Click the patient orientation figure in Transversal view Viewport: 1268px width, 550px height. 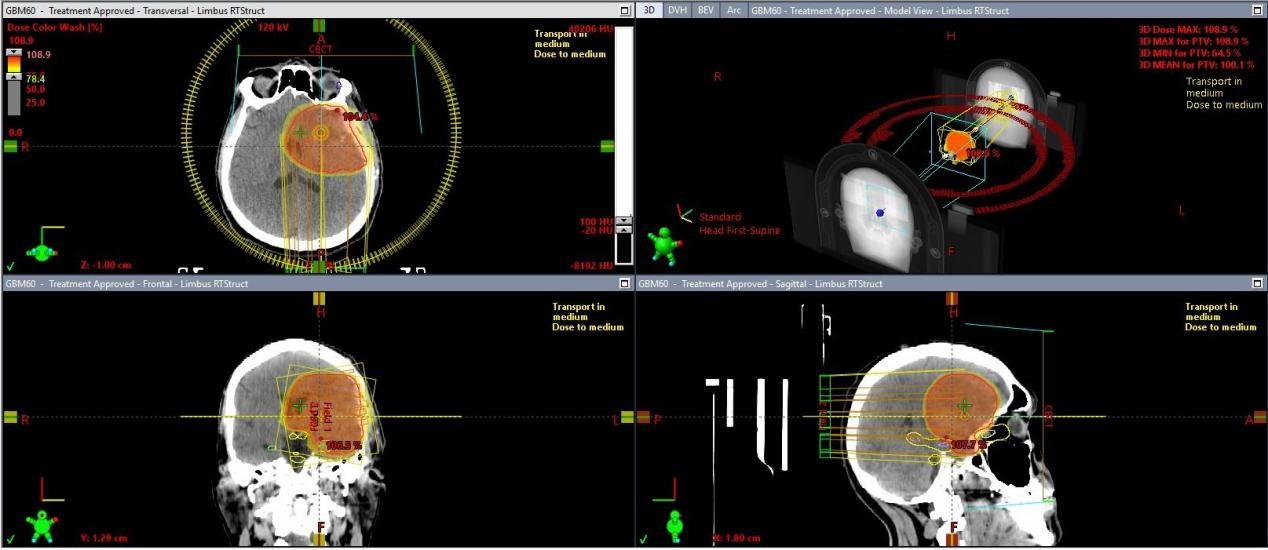coord(41,248)
